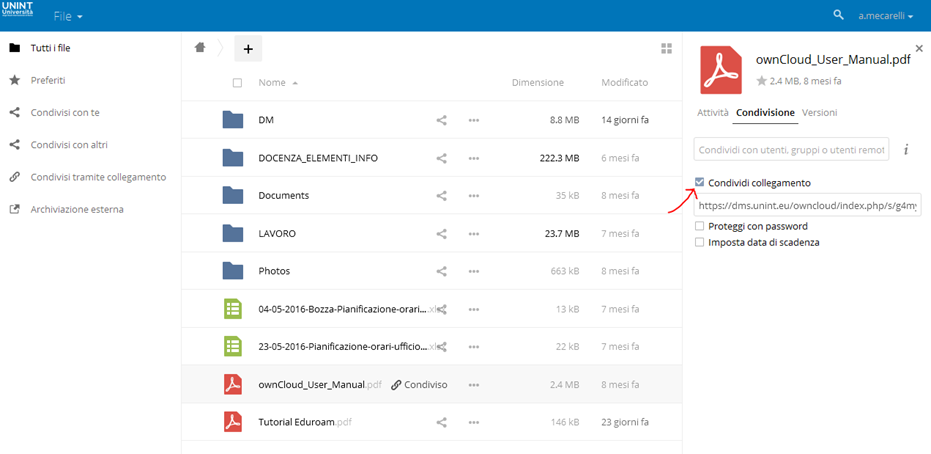Share the 04-05-2016-Bozza-Pianificazione spreadsheet
Image resolution: width=931 pixels, height=454 pixels.
point(442,309)
